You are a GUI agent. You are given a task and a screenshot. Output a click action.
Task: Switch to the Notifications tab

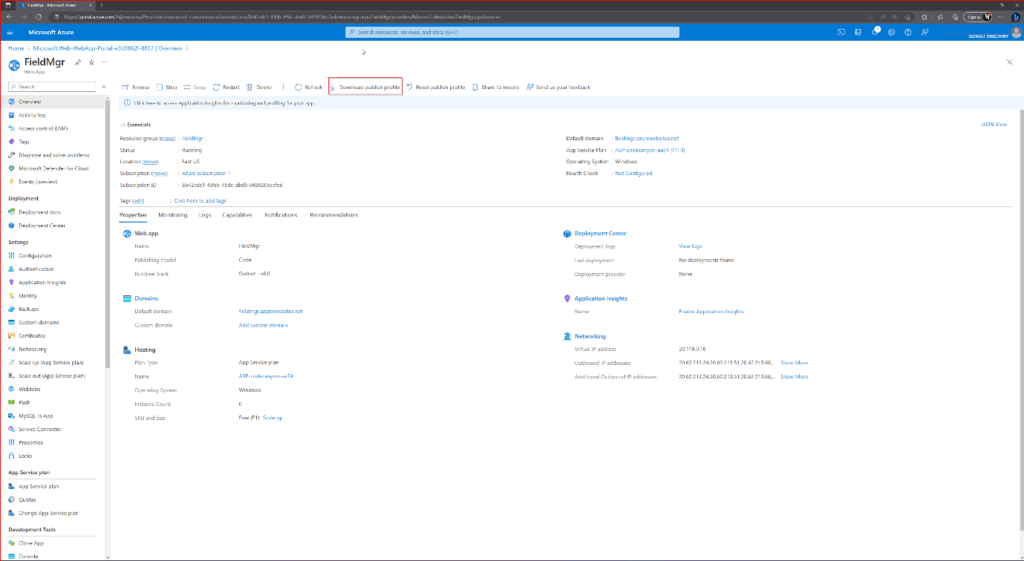click(x=281, y=215)
